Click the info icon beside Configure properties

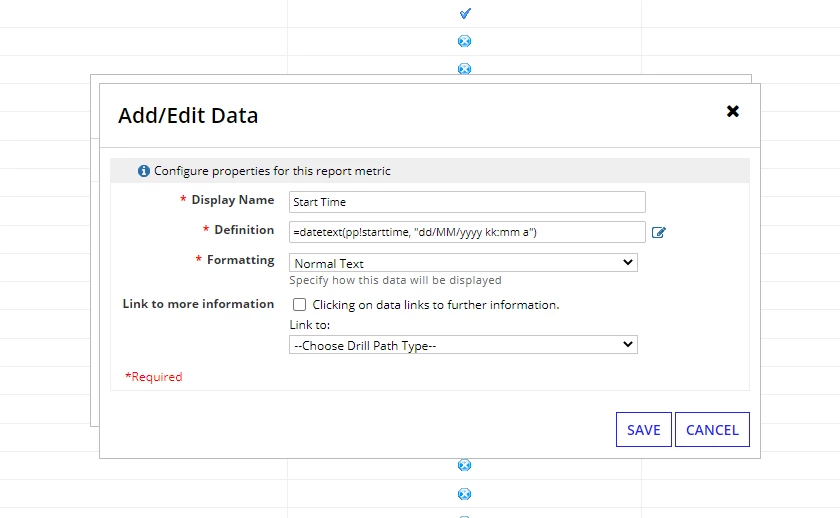(144, 171)
